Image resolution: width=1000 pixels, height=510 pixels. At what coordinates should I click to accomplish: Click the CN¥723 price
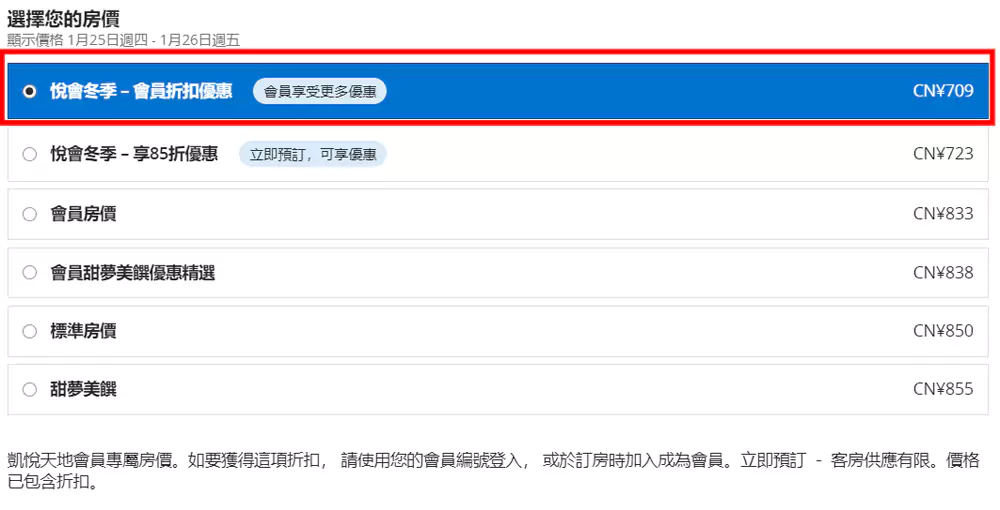[943, 154]
